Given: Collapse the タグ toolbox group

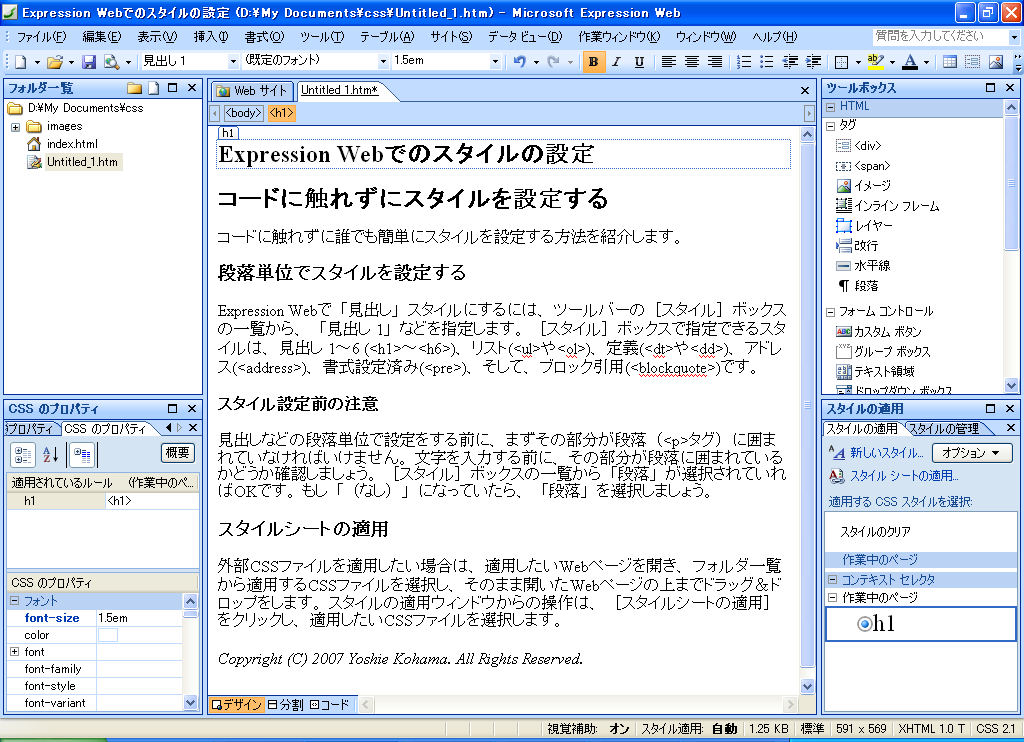Looking at the screenshot, I should (831, 126).
